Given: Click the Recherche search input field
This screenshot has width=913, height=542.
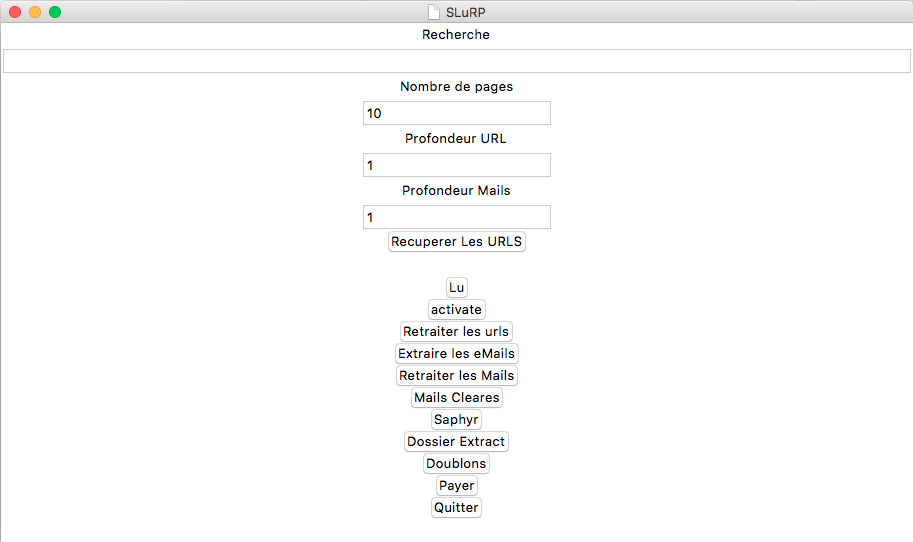Looking at the screenshot, I should tap(456, 61).
